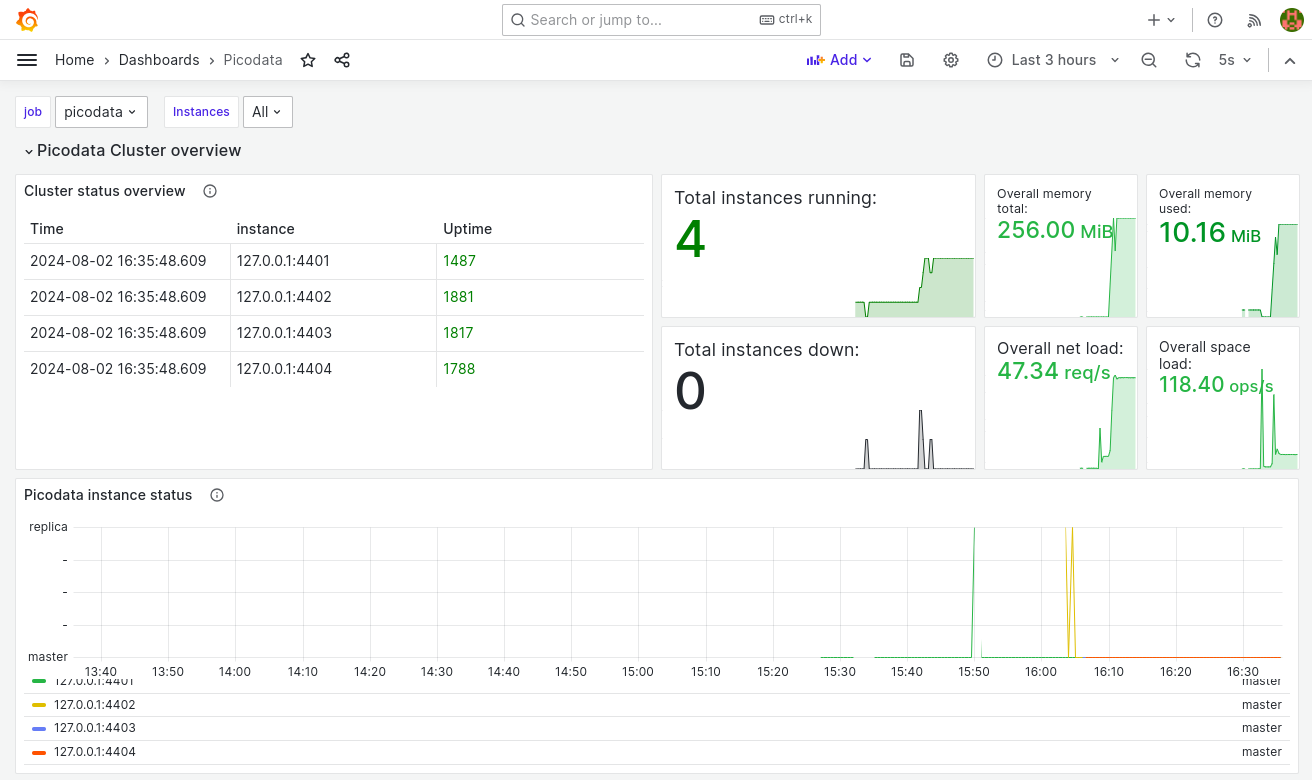Image resolution: width=1312 pixels, height=780 pixels.
Task: Toggle legend series 127.0.0.1:4403
Action: (95, 728)
